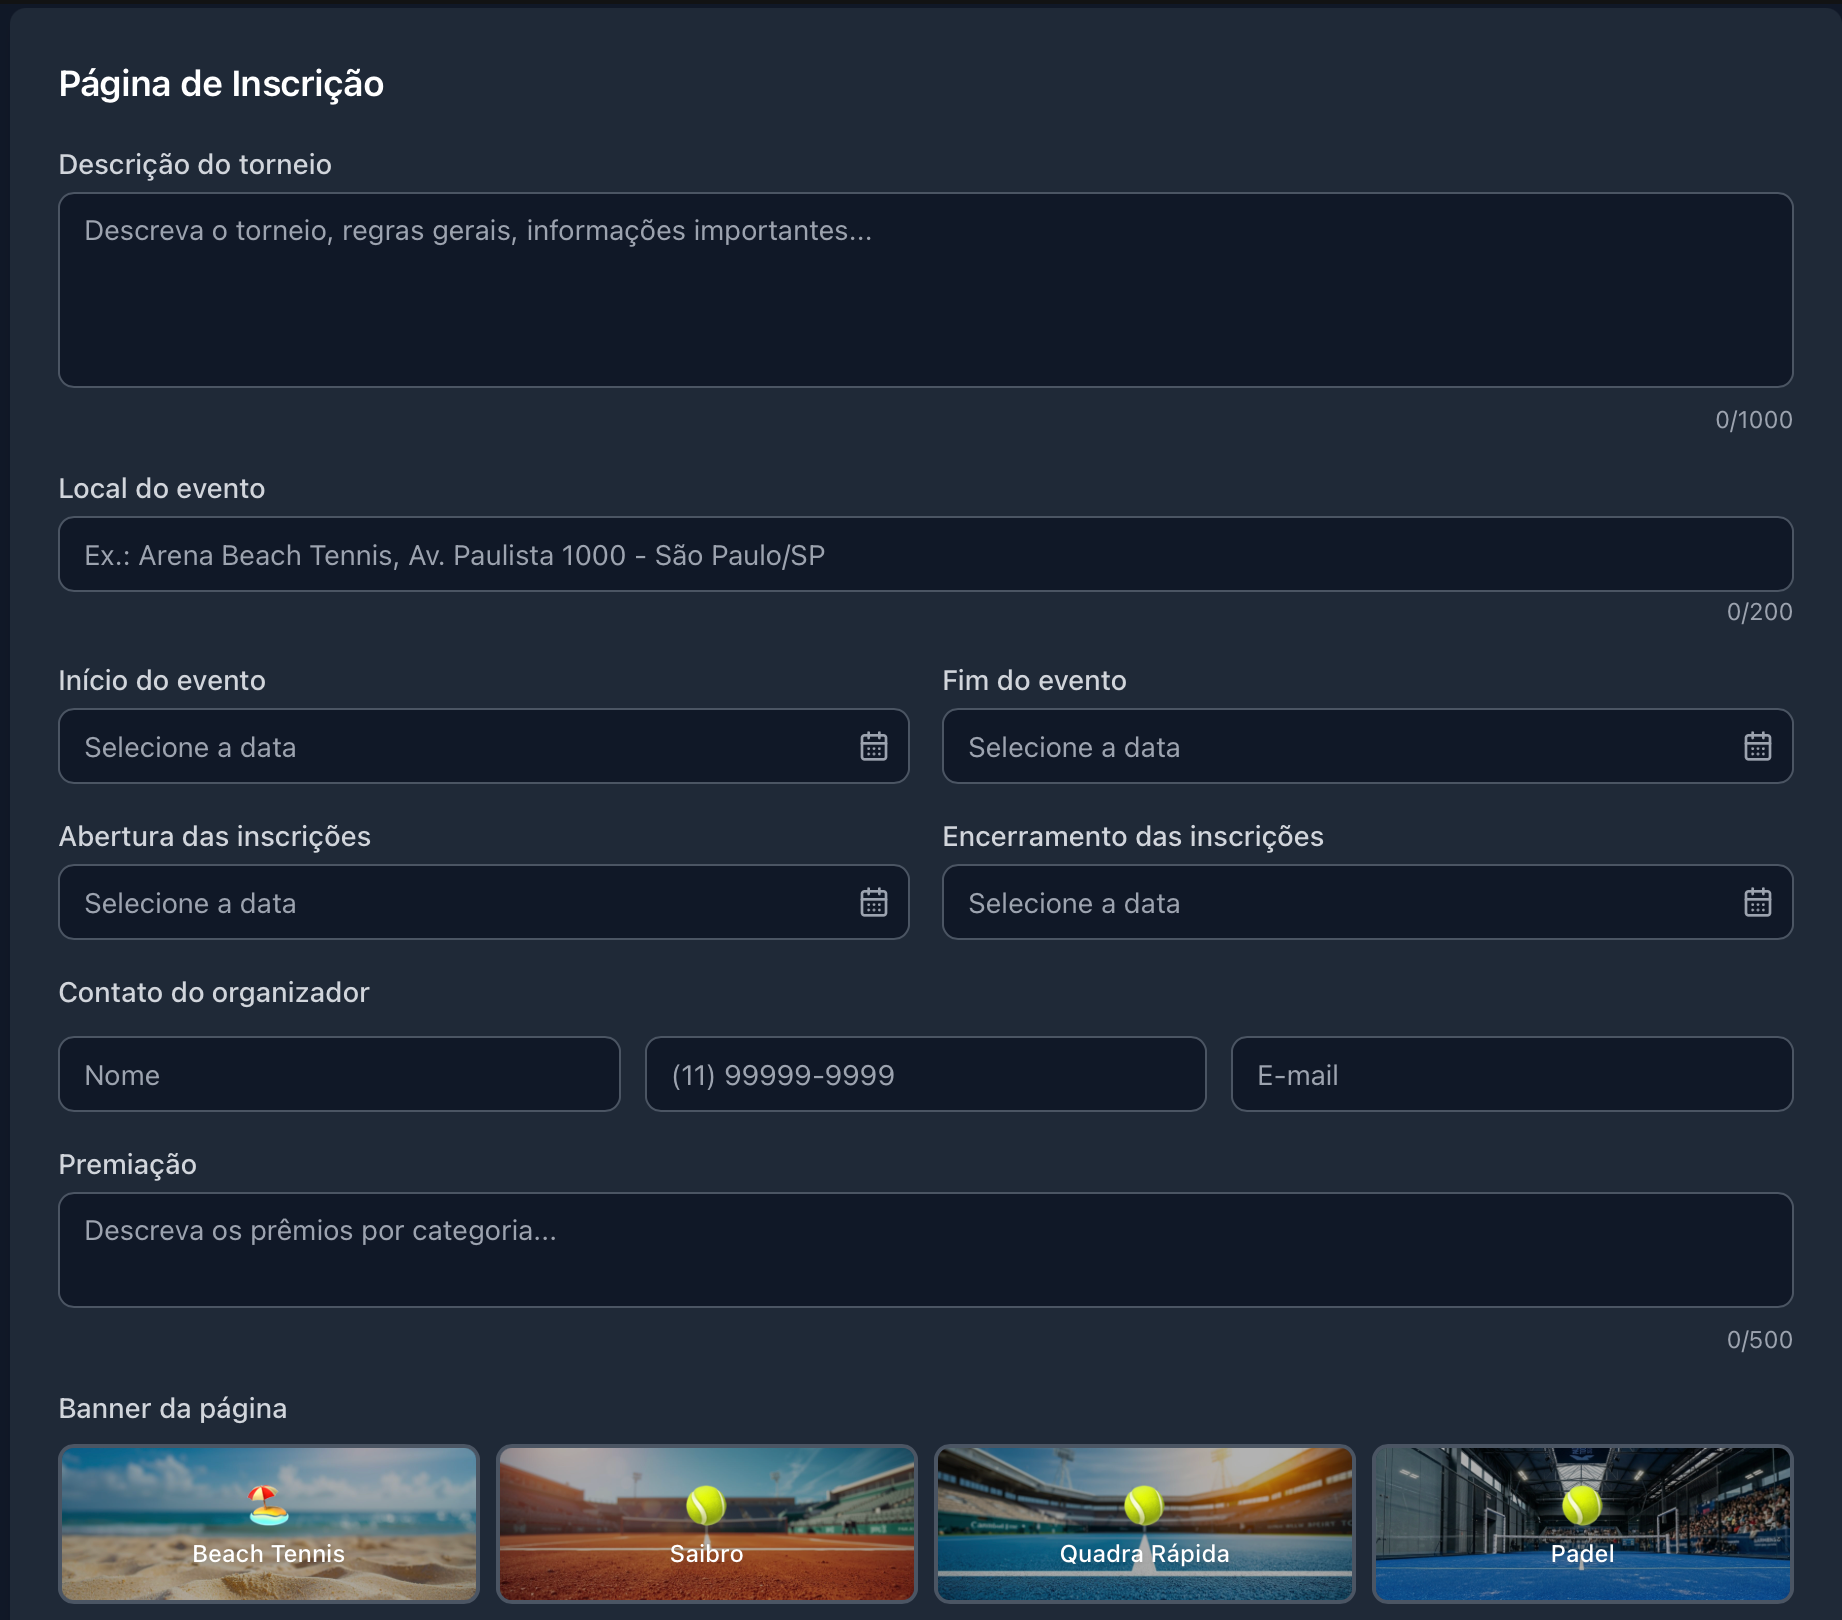Open the calendar picker for Início do evento

pos(875,746)
